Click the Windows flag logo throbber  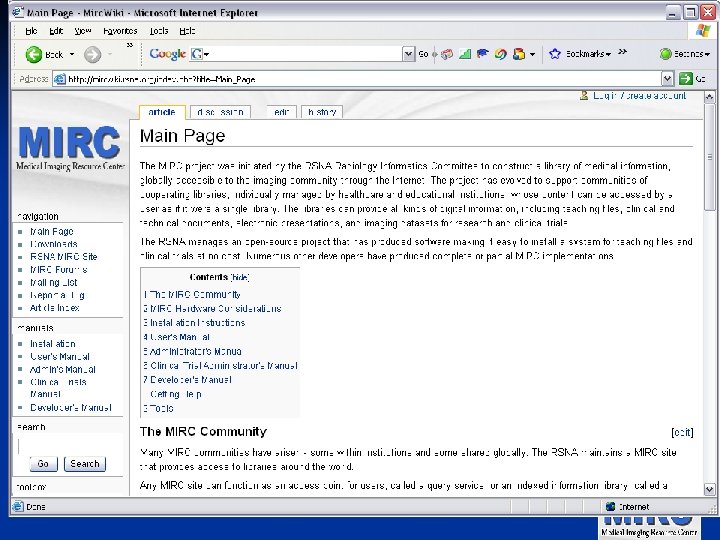(x=702, y=31)
